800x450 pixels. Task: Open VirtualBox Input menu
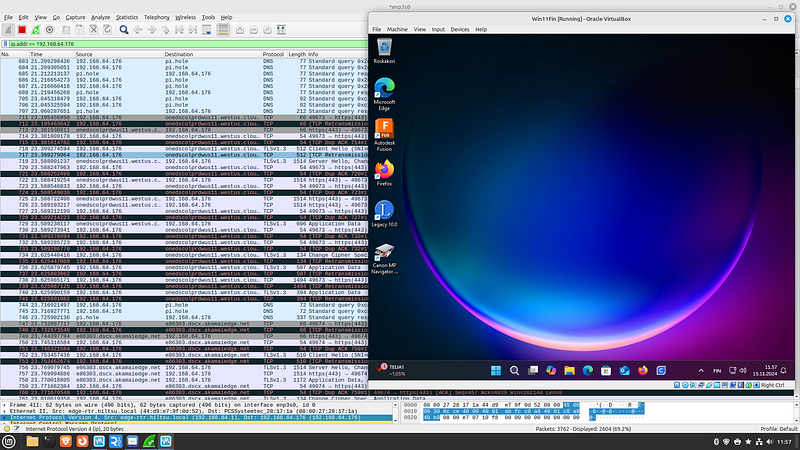point(438,30)
